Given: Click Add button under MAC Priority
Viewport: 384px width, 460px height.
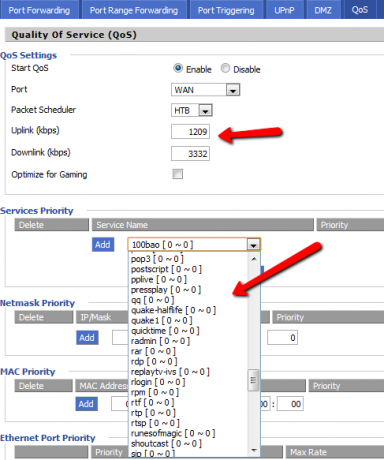Looking at the screenshot, I should tap(86, 404).
